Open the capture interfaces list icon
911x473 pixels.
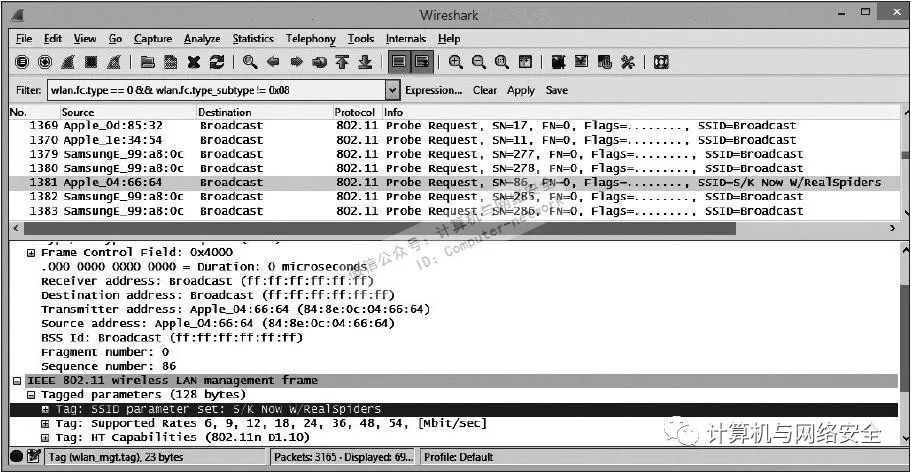point(21,62)
